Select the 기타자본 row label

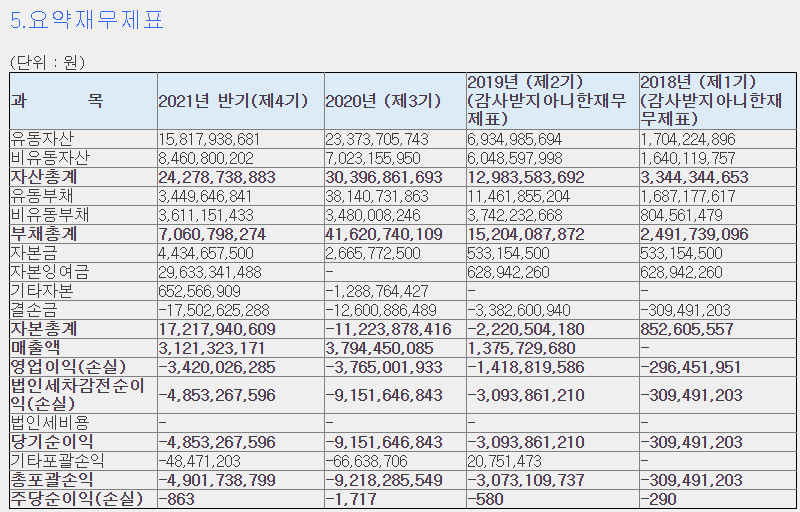coord(42,291)
